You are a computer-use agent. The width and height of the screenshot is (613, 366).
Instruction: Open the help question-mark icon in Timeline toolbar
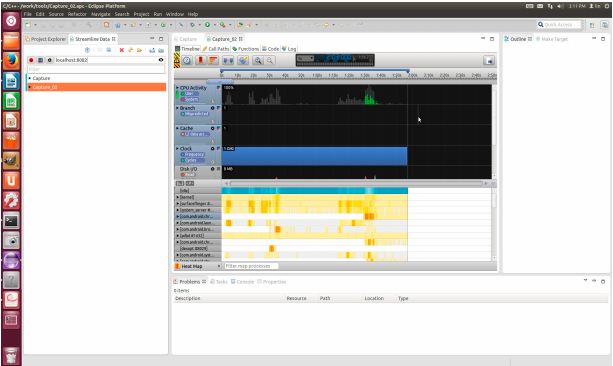pyautogui.click(x=187, y=60)
